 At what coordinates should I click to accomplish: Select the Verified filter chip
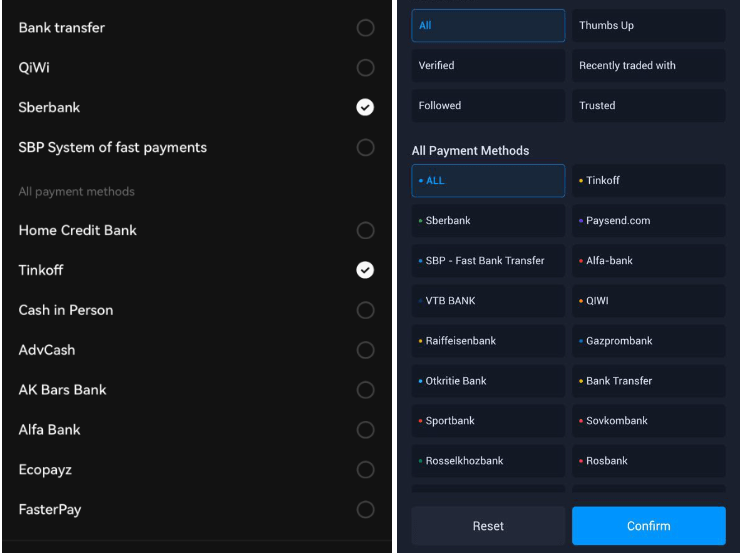click(488, 66)
